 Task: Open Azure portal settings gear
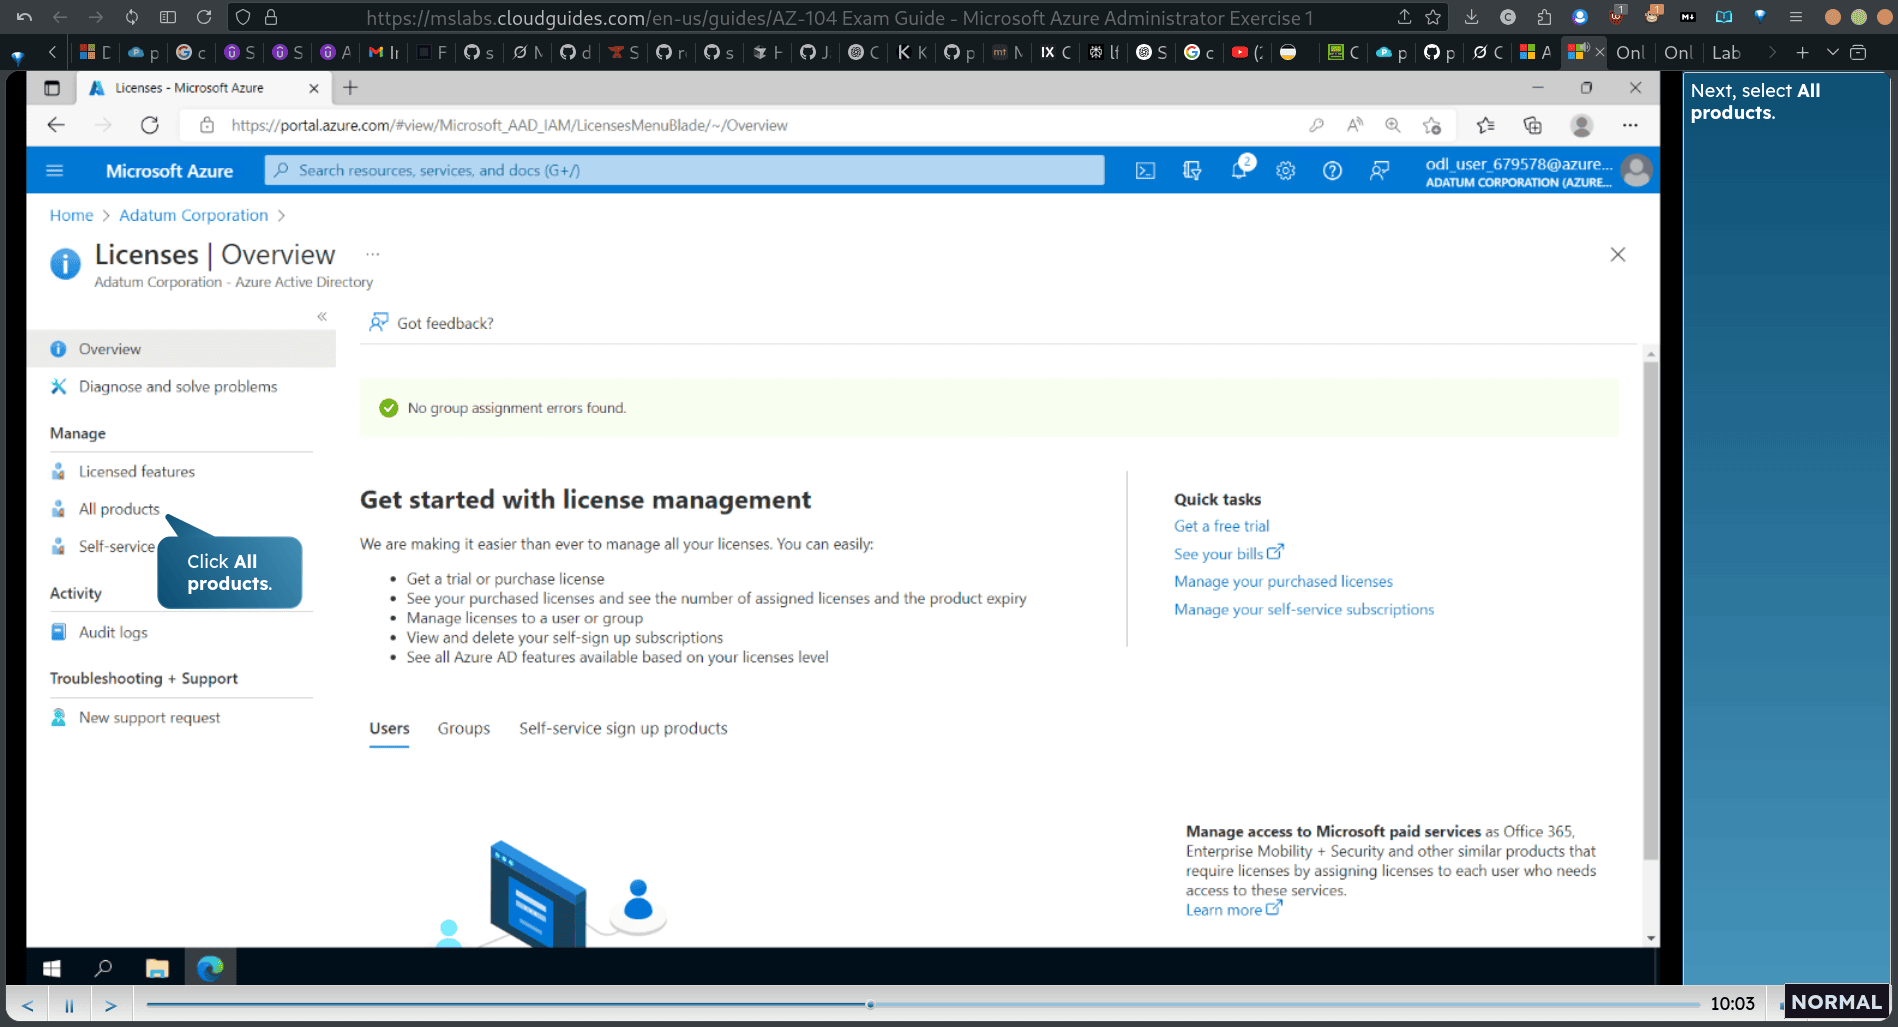point(1286,171)
